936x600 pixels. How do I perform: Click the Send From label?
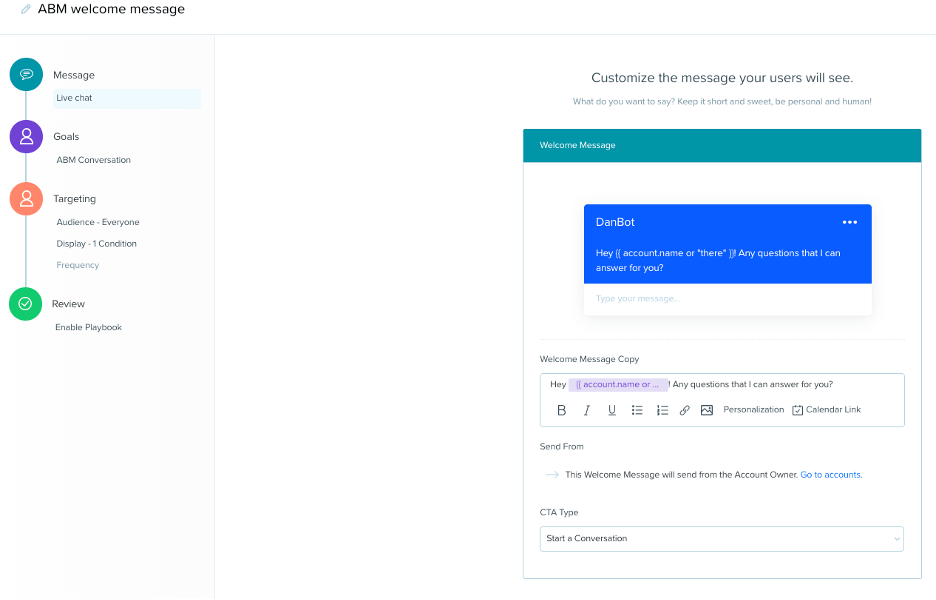click(562, 447)
